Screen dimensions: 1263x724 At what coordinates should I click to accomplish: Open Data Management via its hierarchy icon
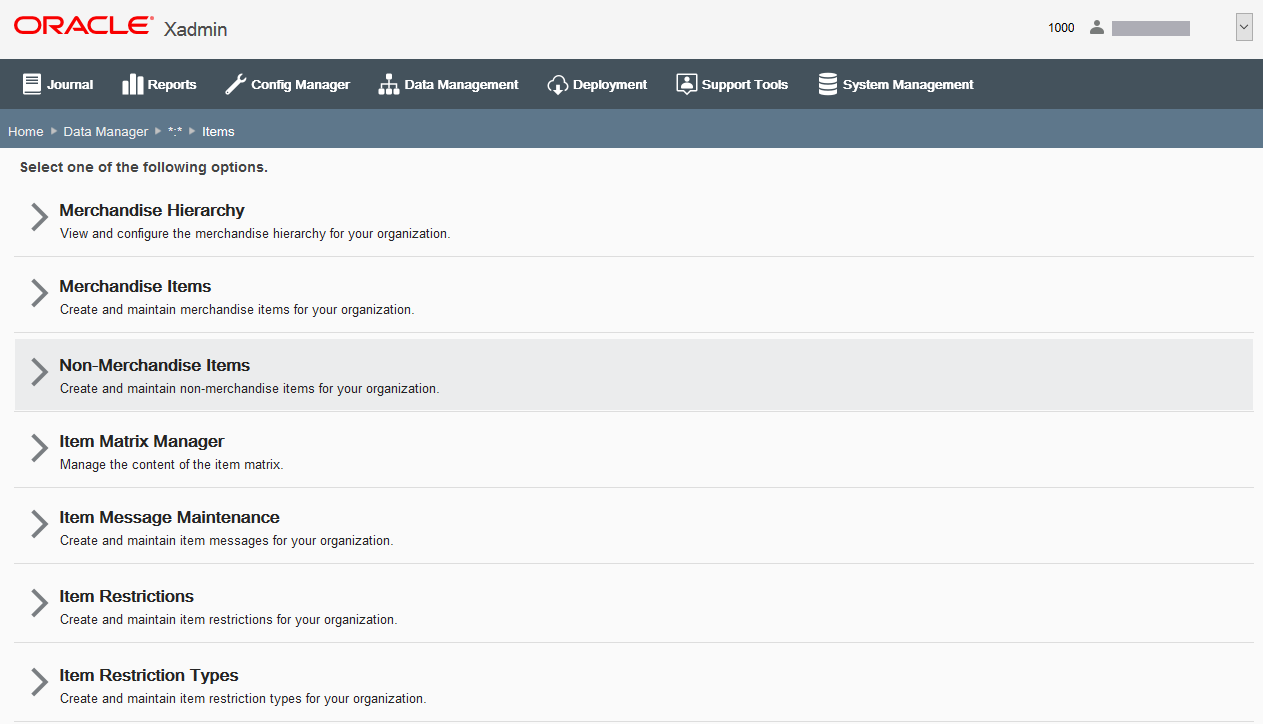tap(387, 84)
